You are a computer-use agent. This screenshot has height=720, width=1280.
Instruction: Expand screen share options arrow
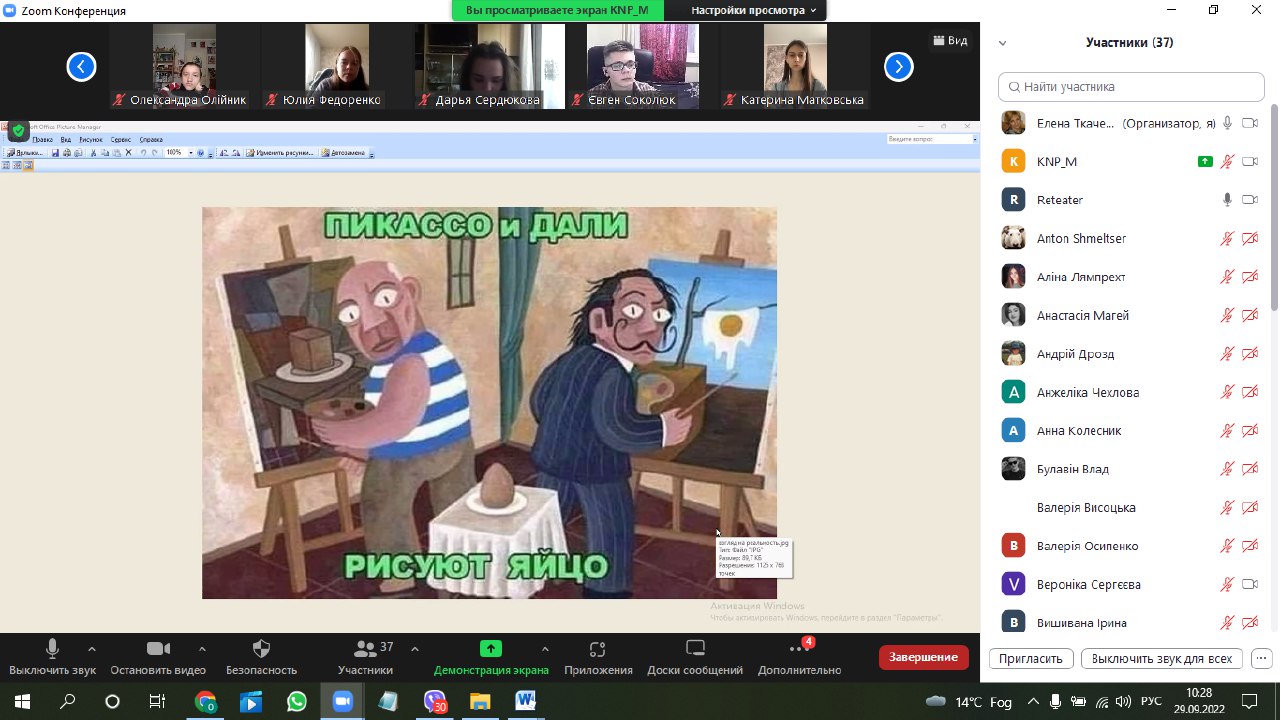point(545,648)
